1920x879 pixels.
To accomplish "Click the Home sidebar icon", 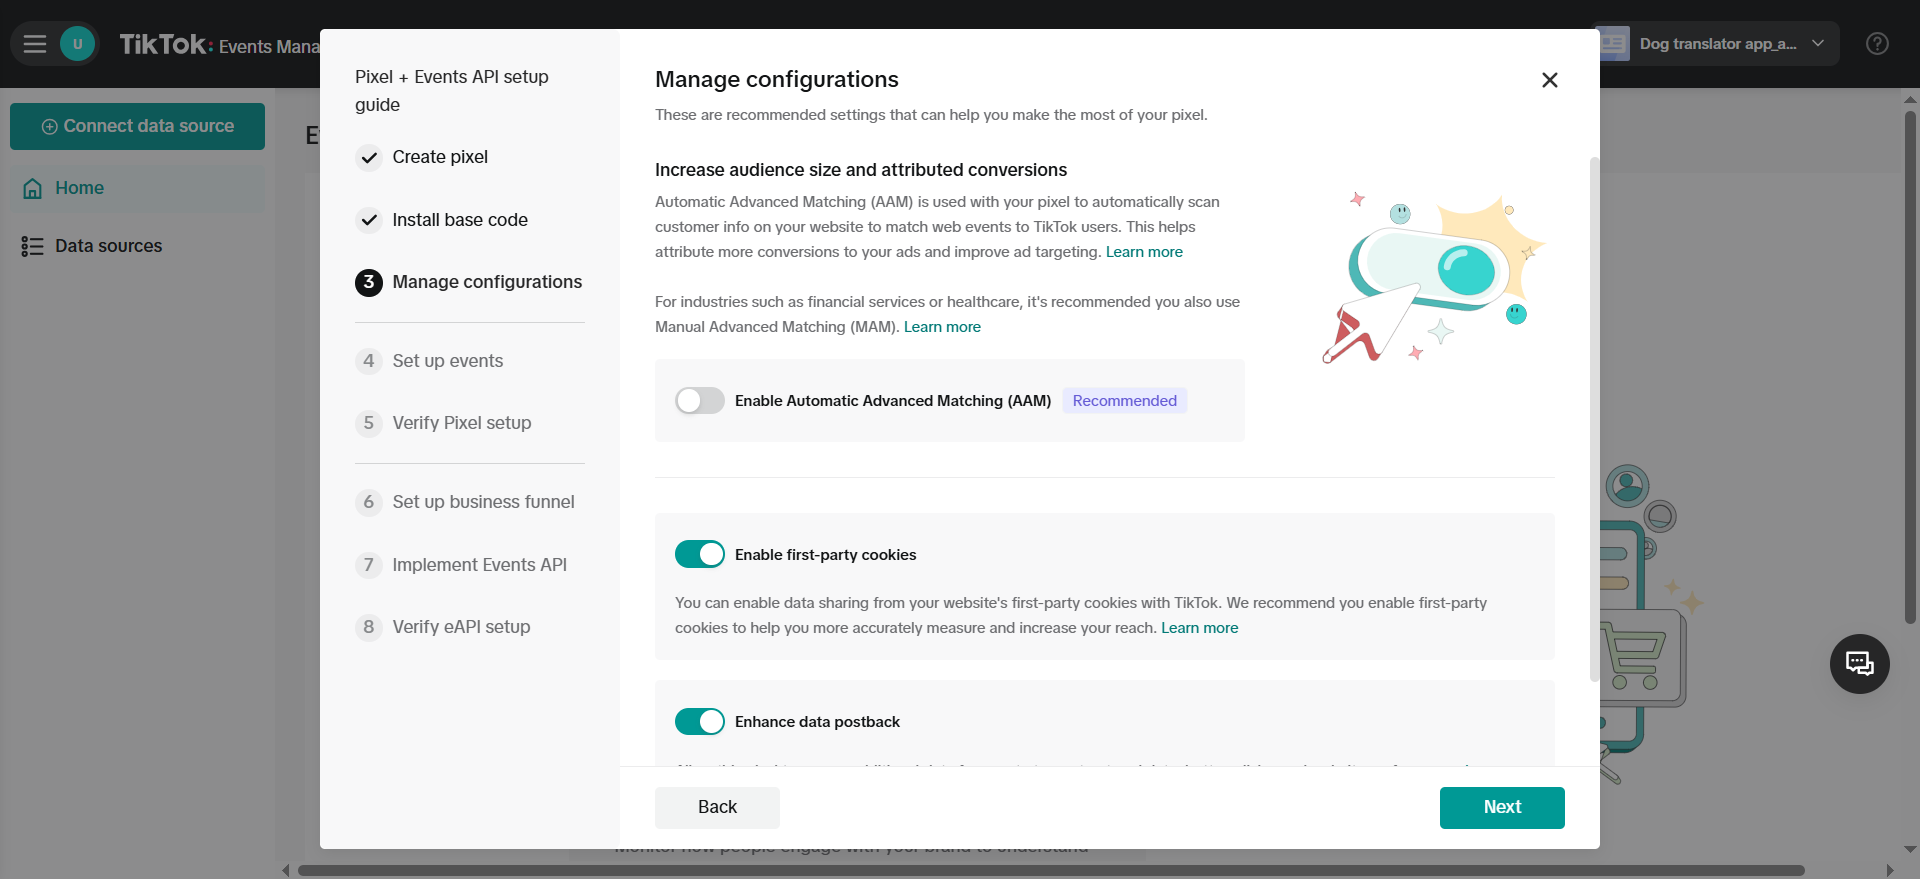I will [33, 188].
